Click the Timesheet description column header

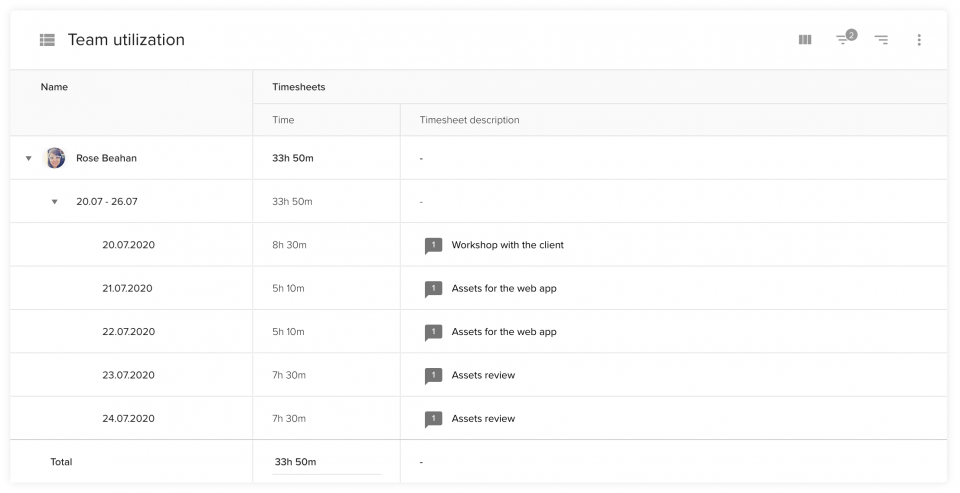(x=469, y=120)
